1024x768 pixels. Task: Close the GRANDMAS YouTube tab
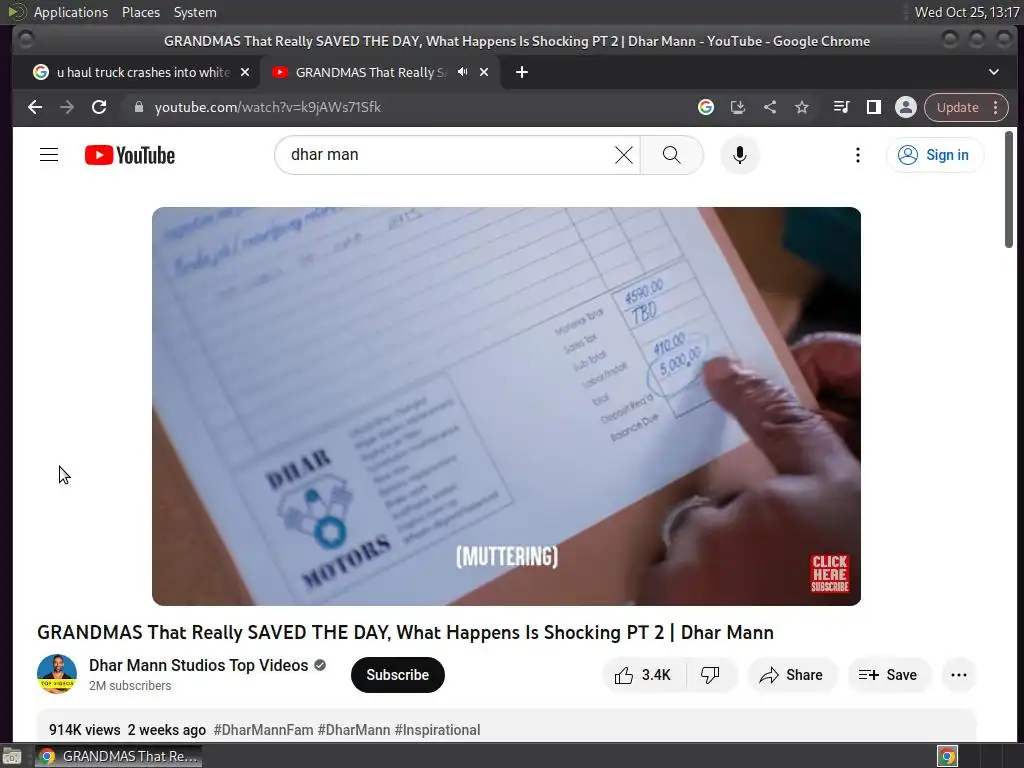484,72
